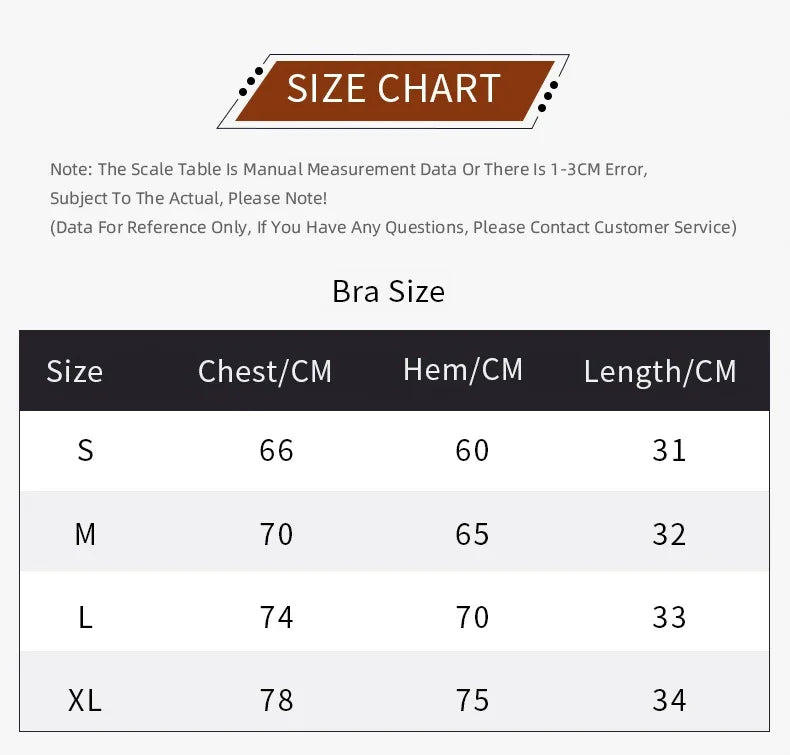This screenshot has width=790, height=755.
Task: Select the Hem/CM column header
Action: point(463,370)
